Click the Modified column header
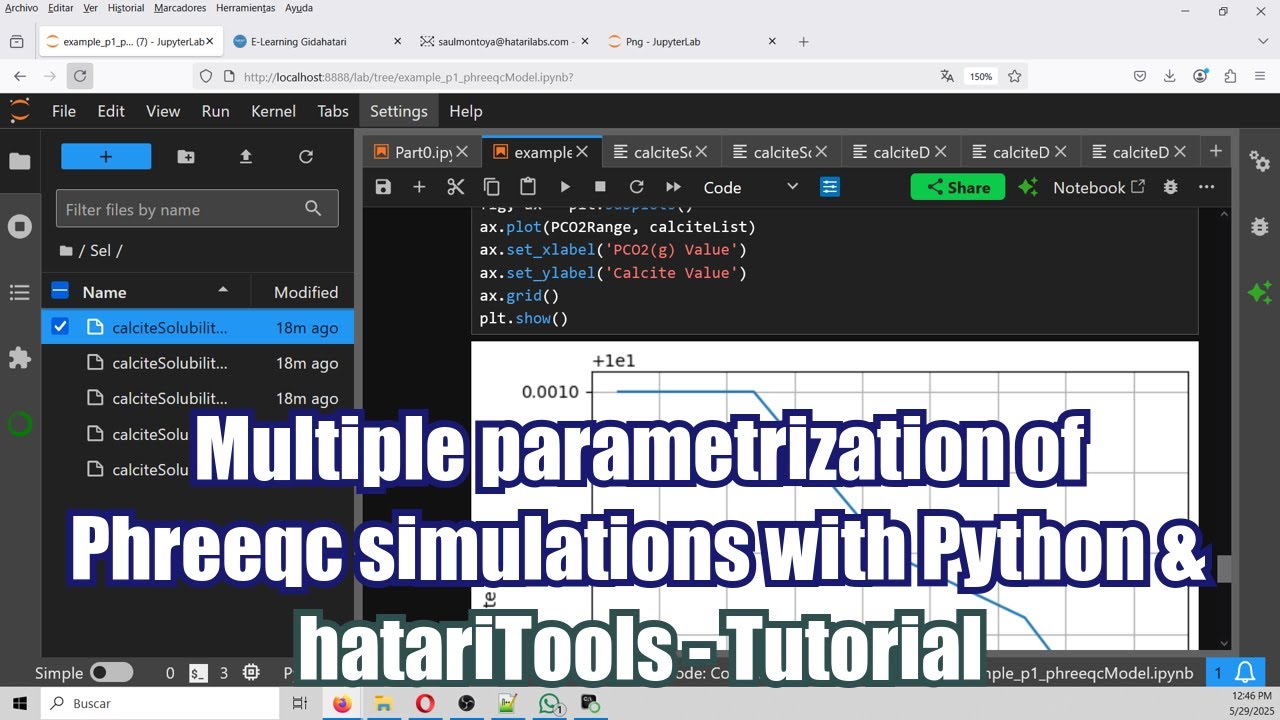This screenshot has height=720, width=1280. (x=306, y=292)
